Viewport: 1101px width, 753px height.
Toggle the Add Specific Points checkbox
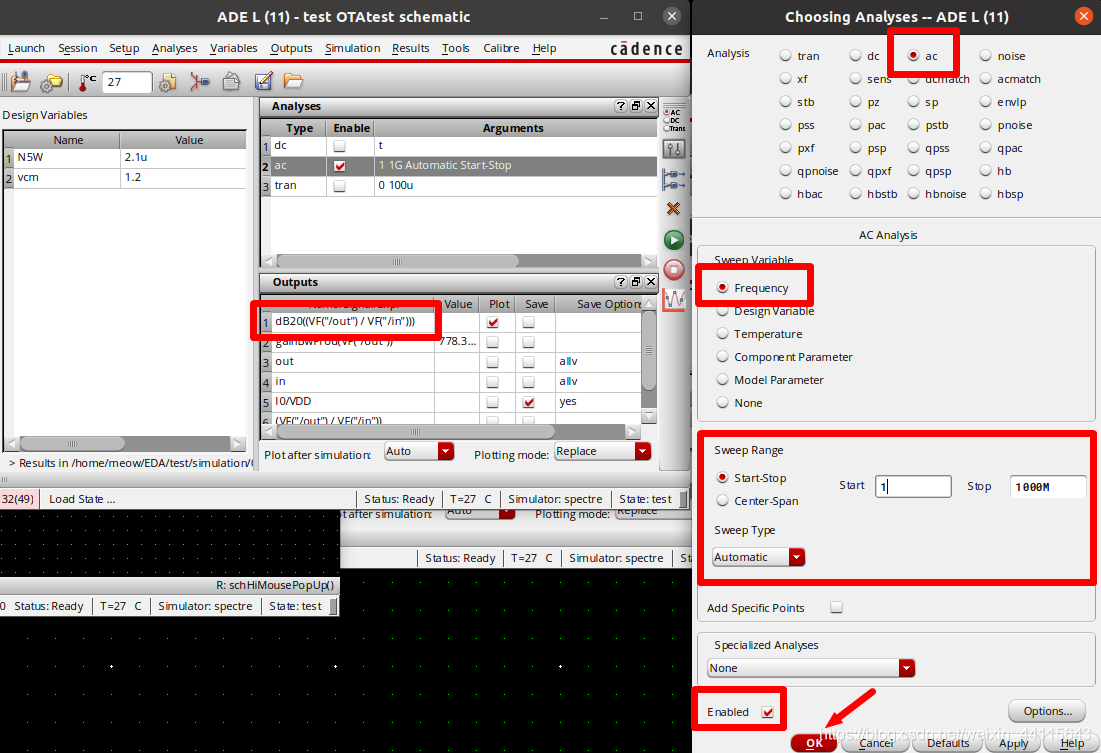[836, 608]
